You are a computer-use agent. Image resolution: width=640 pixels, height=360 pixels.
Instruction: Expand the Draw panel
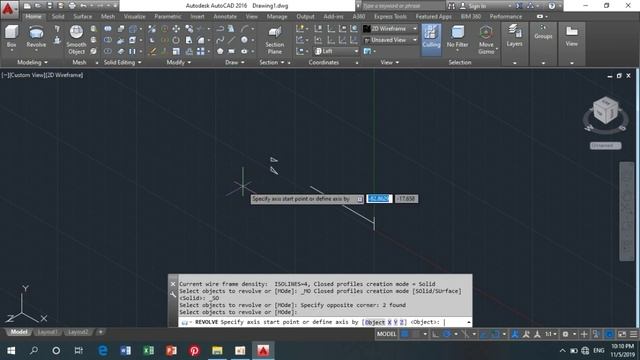pos(235,62)
